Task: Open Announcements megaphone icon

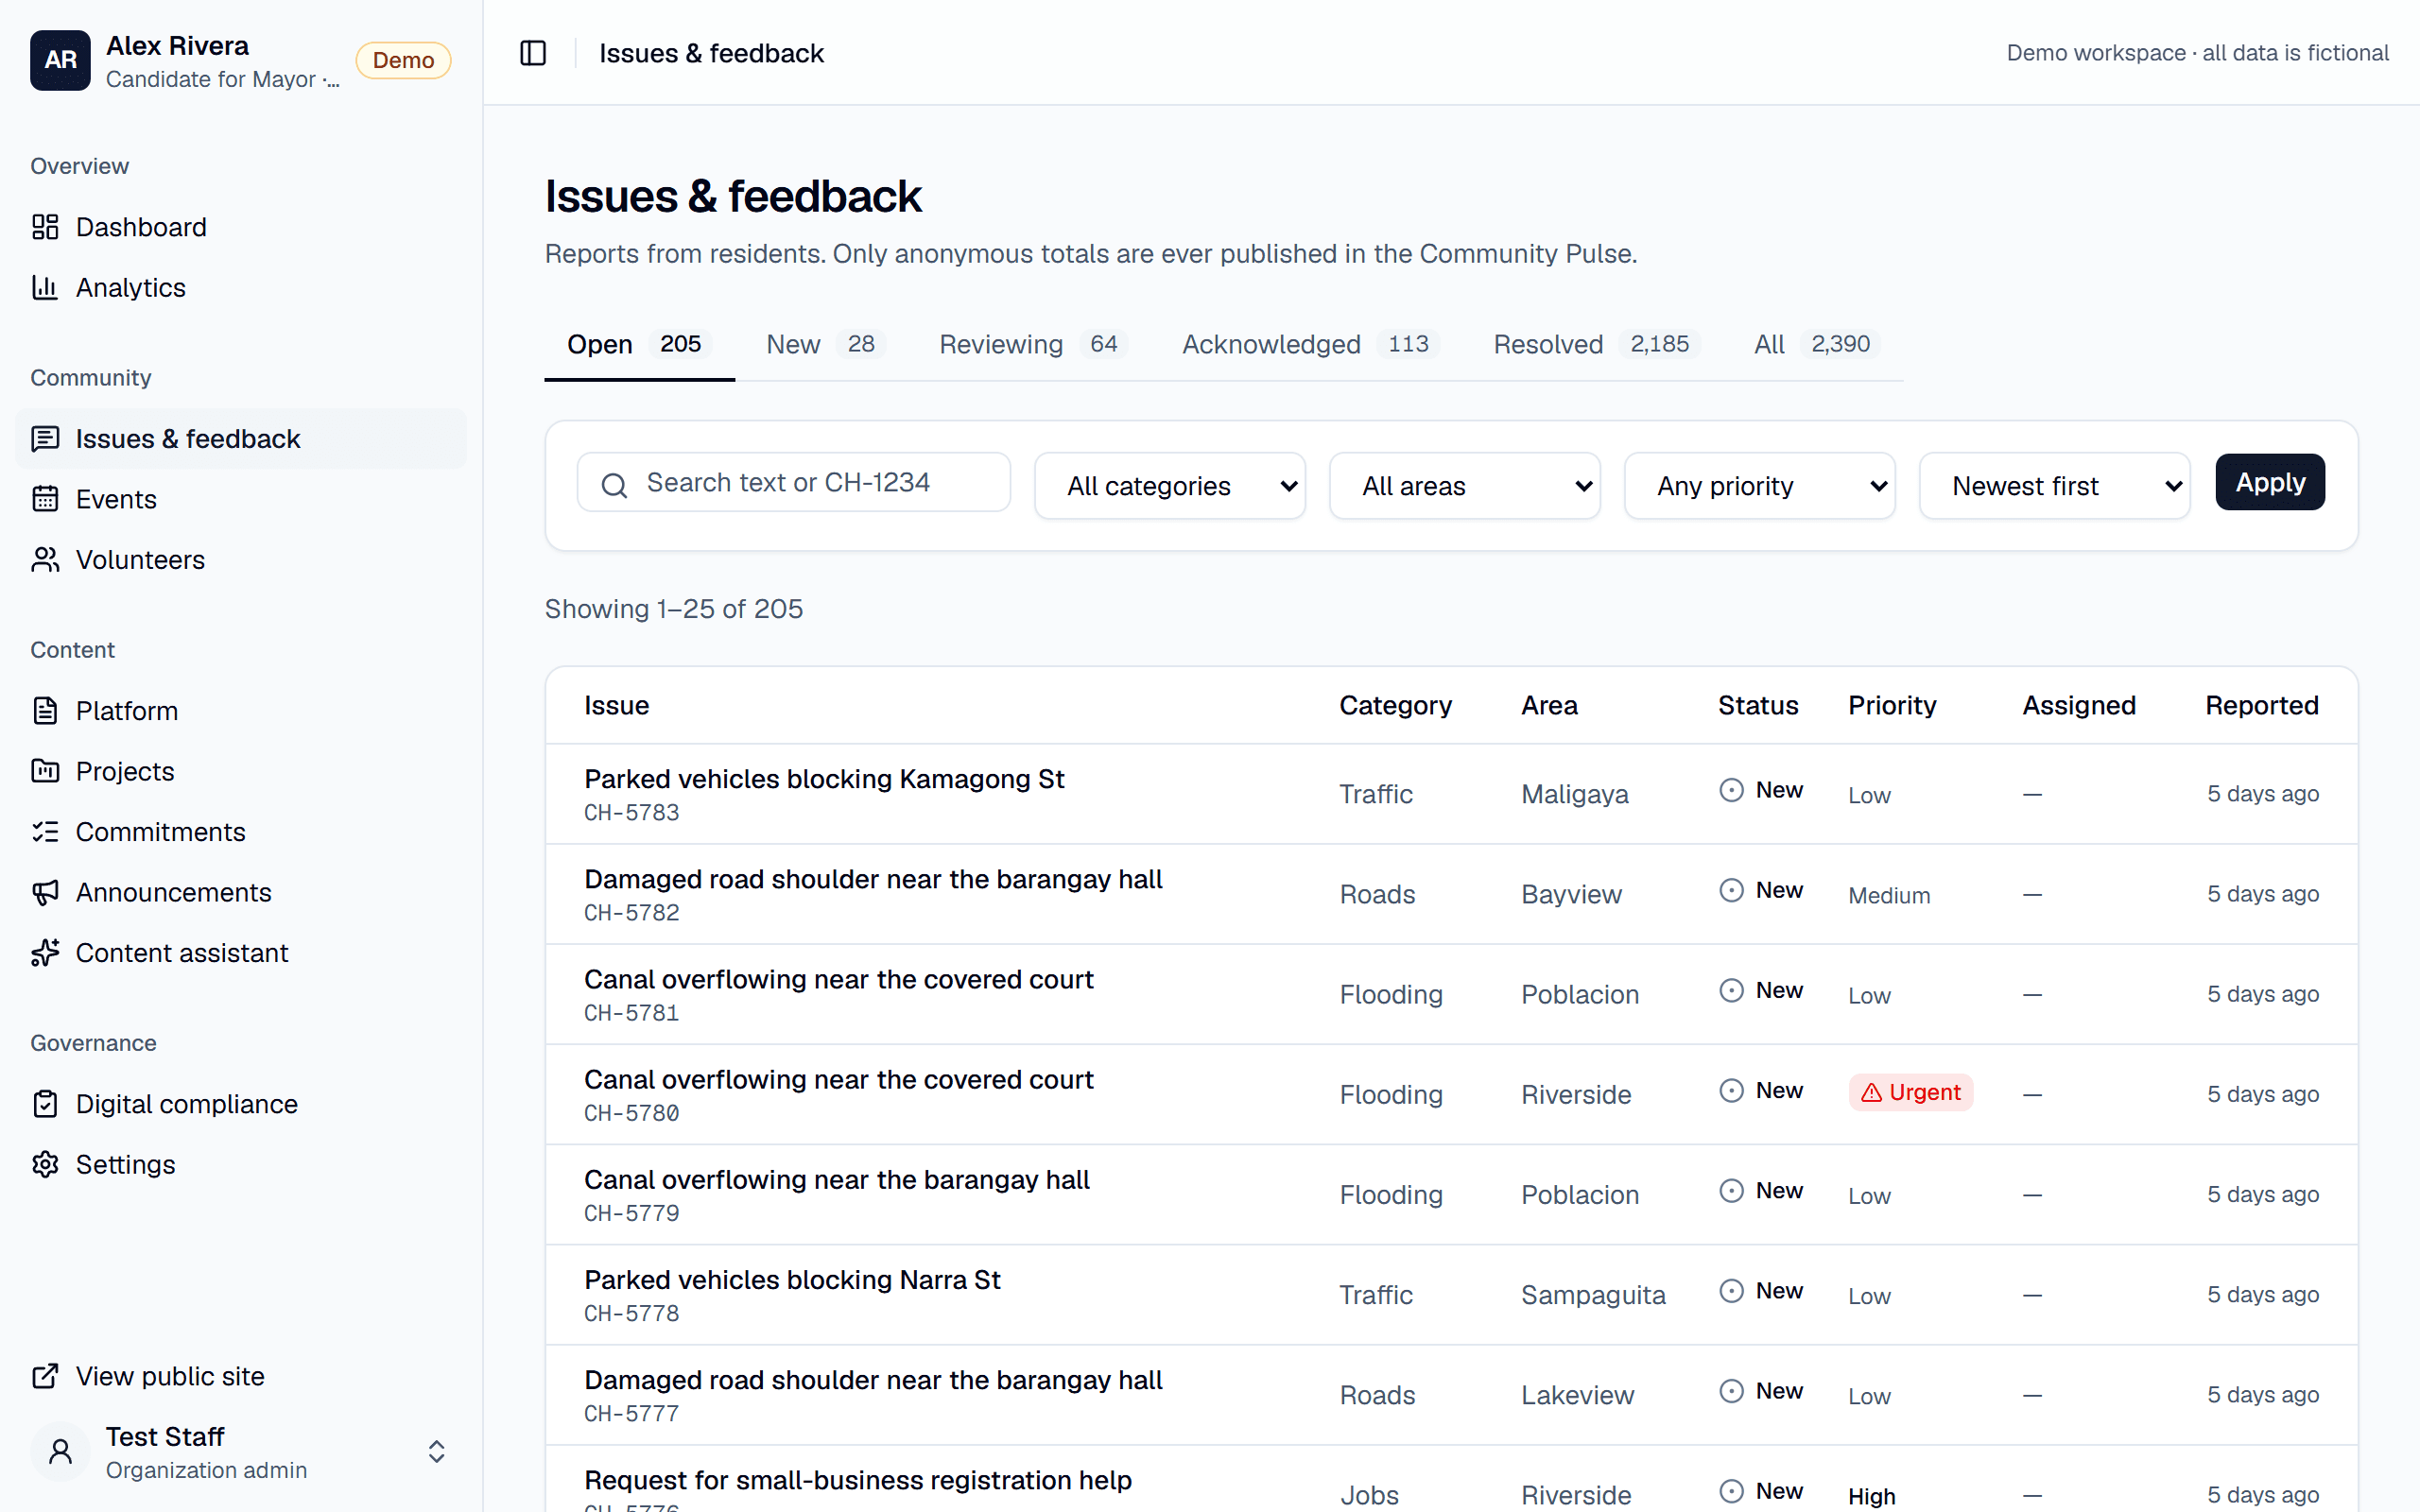Action: (x=45, y=892)
